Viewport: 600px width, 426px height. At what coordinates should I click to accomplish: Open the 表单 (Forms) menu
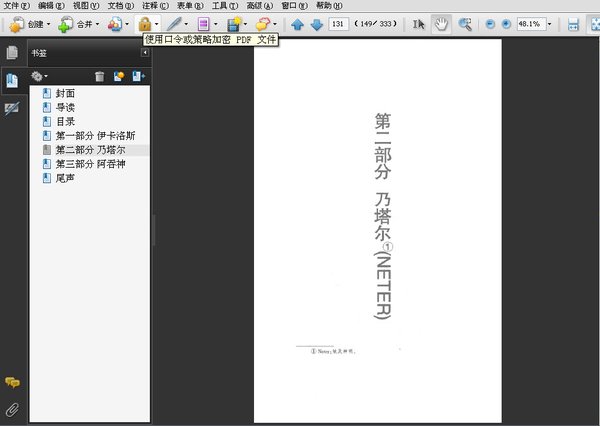[190, 5]
